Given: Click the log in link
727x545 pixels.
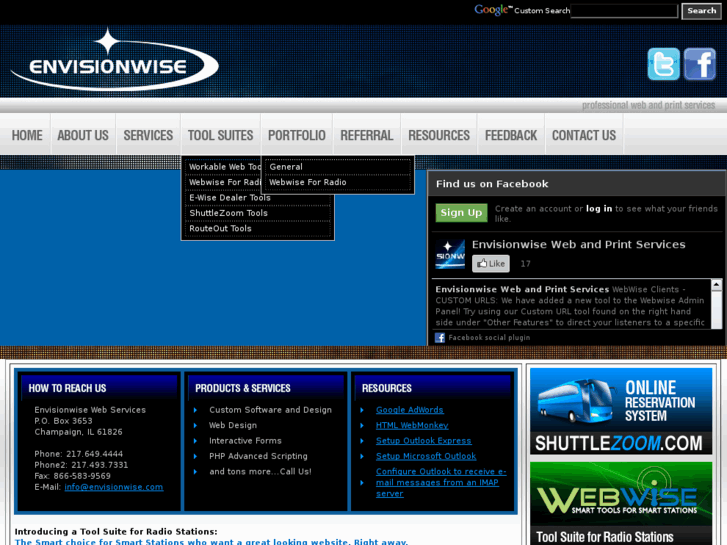Looking at the screenshot, I should click(599, 209).
